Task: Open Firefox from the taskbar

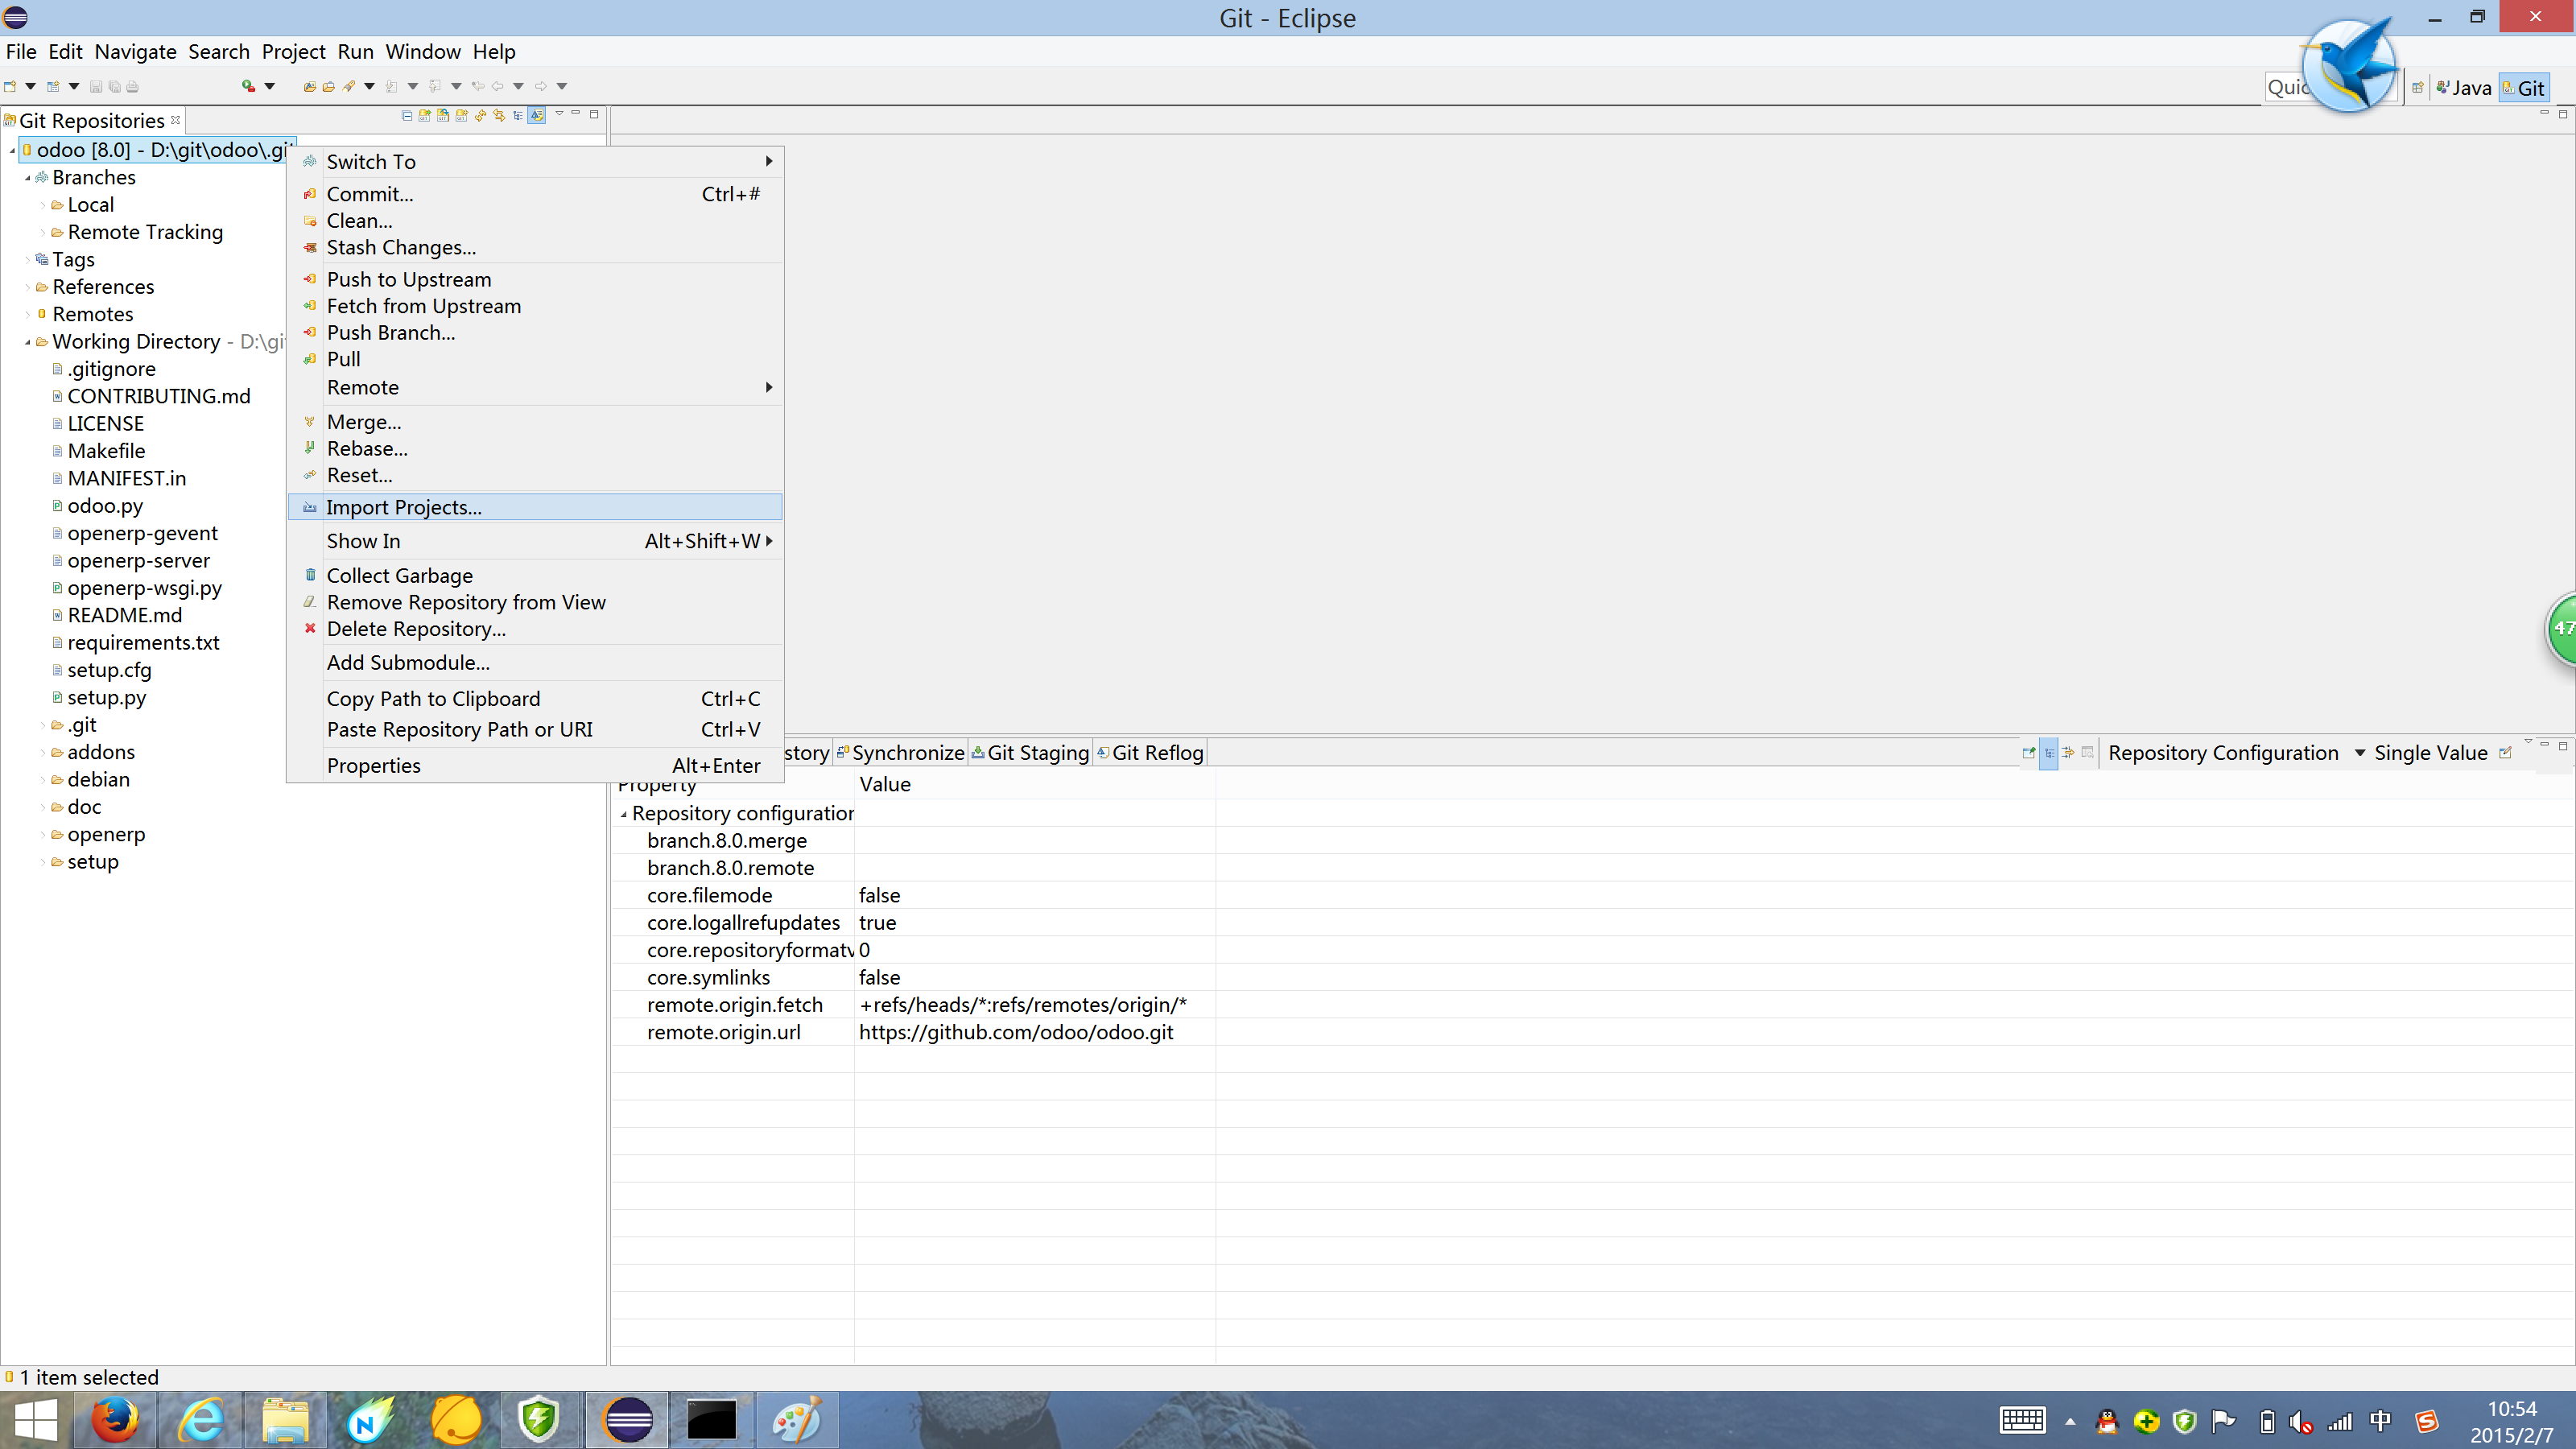Action: 115,1420
